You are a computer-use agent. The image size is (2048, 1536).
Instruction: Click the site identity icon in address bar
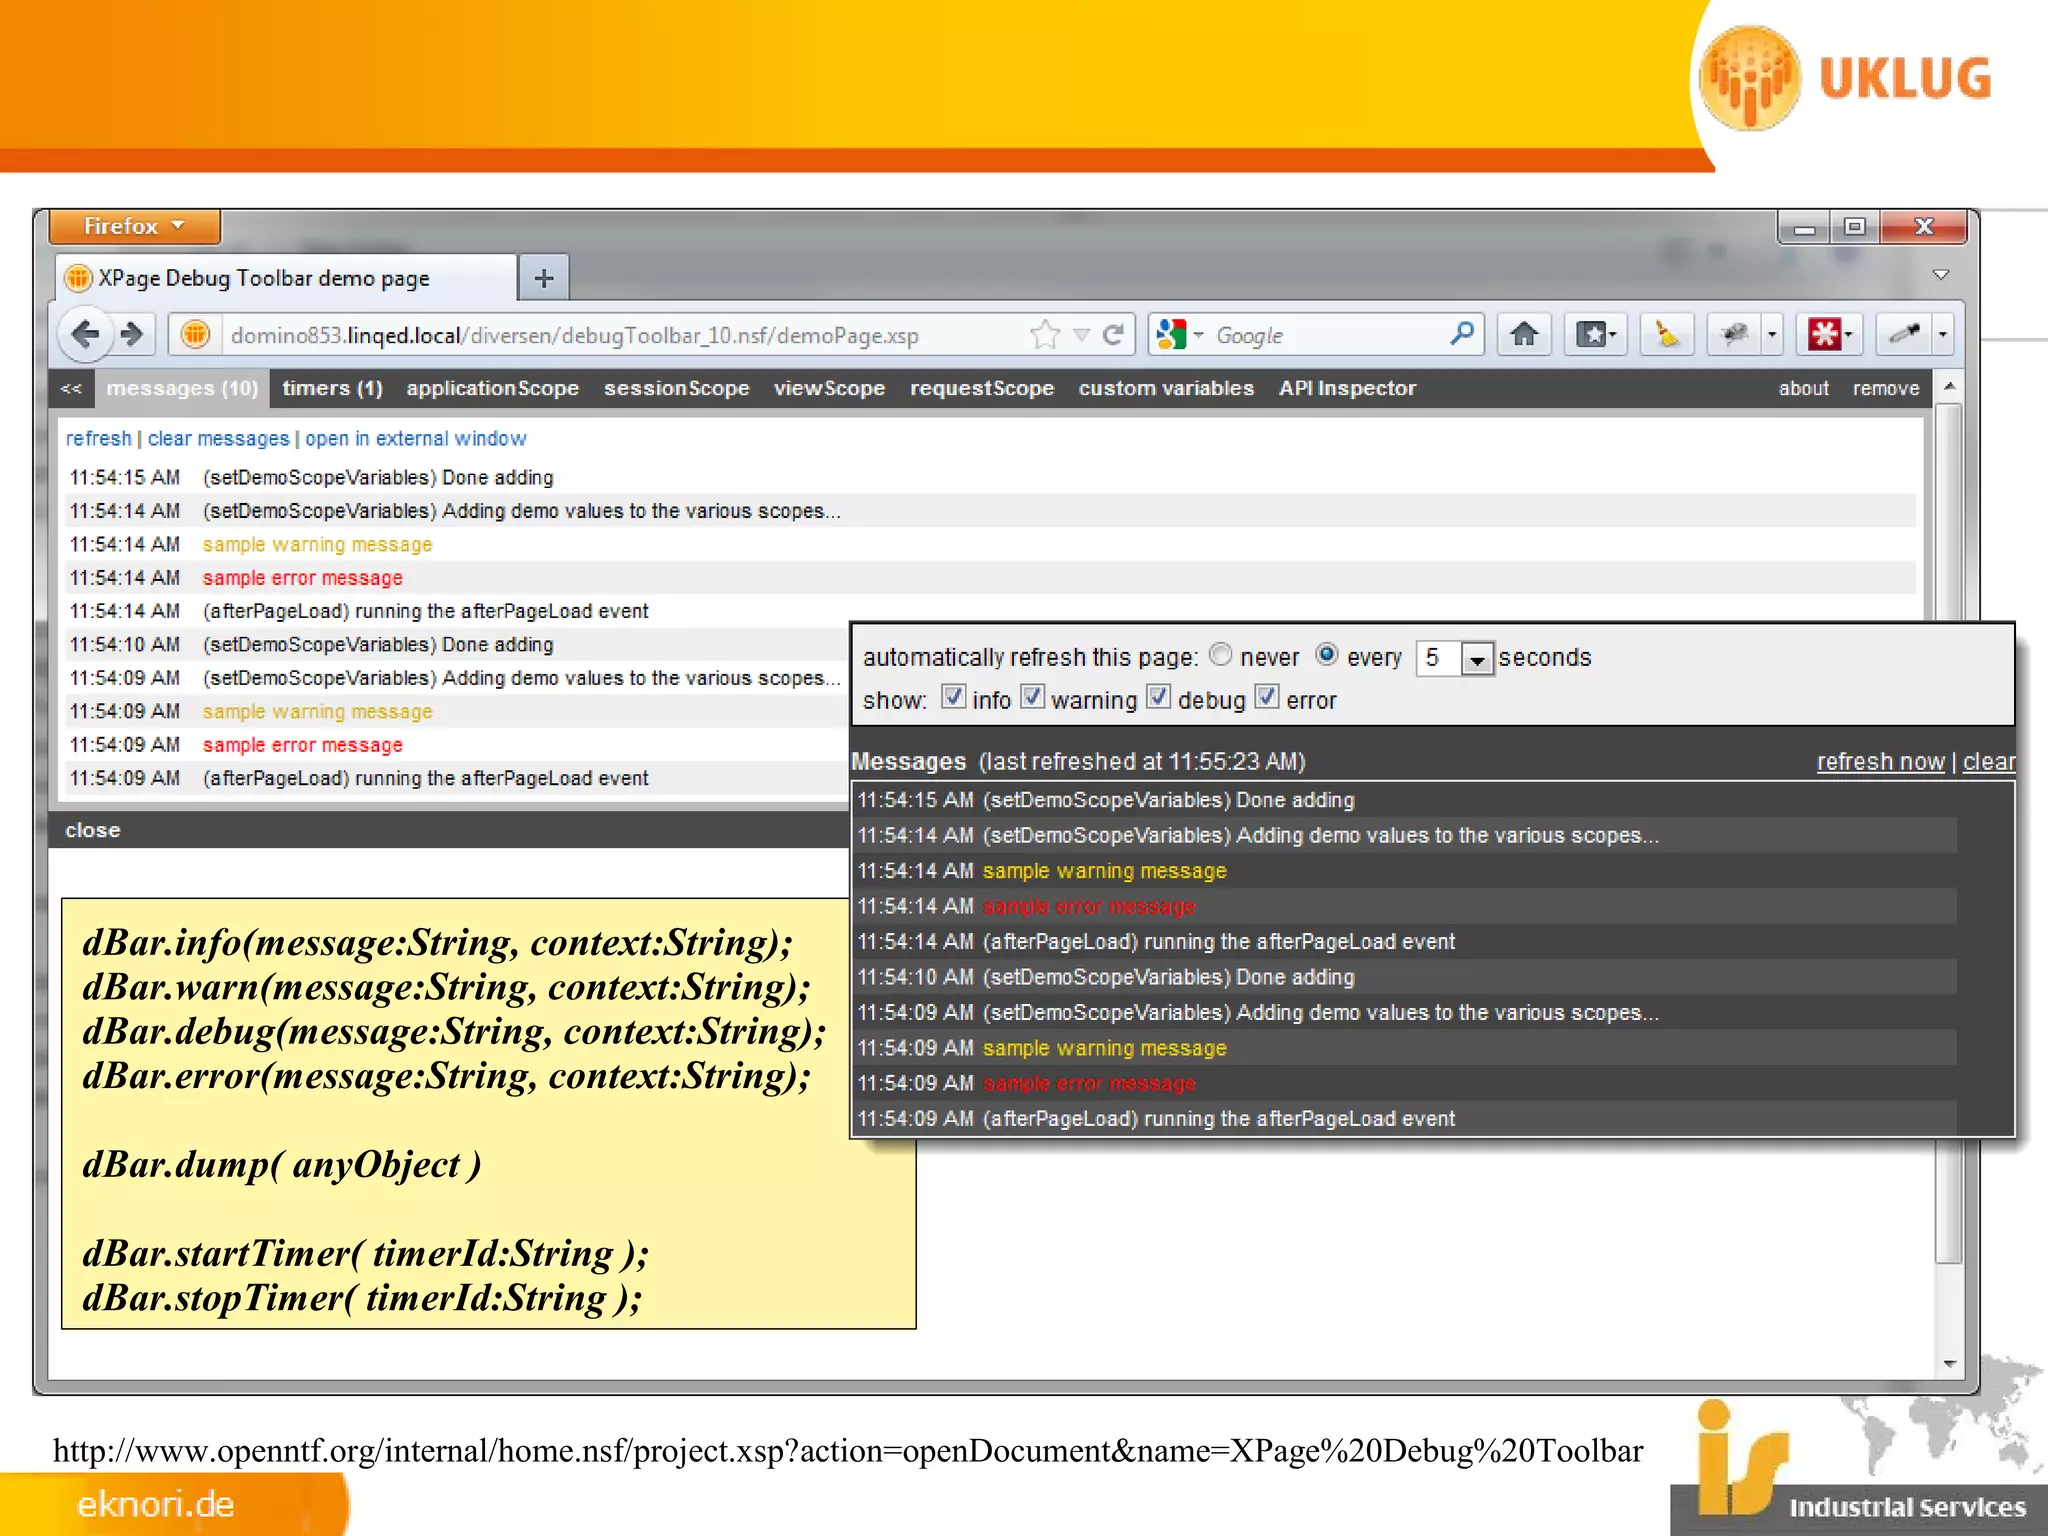[x=196, y=334]
